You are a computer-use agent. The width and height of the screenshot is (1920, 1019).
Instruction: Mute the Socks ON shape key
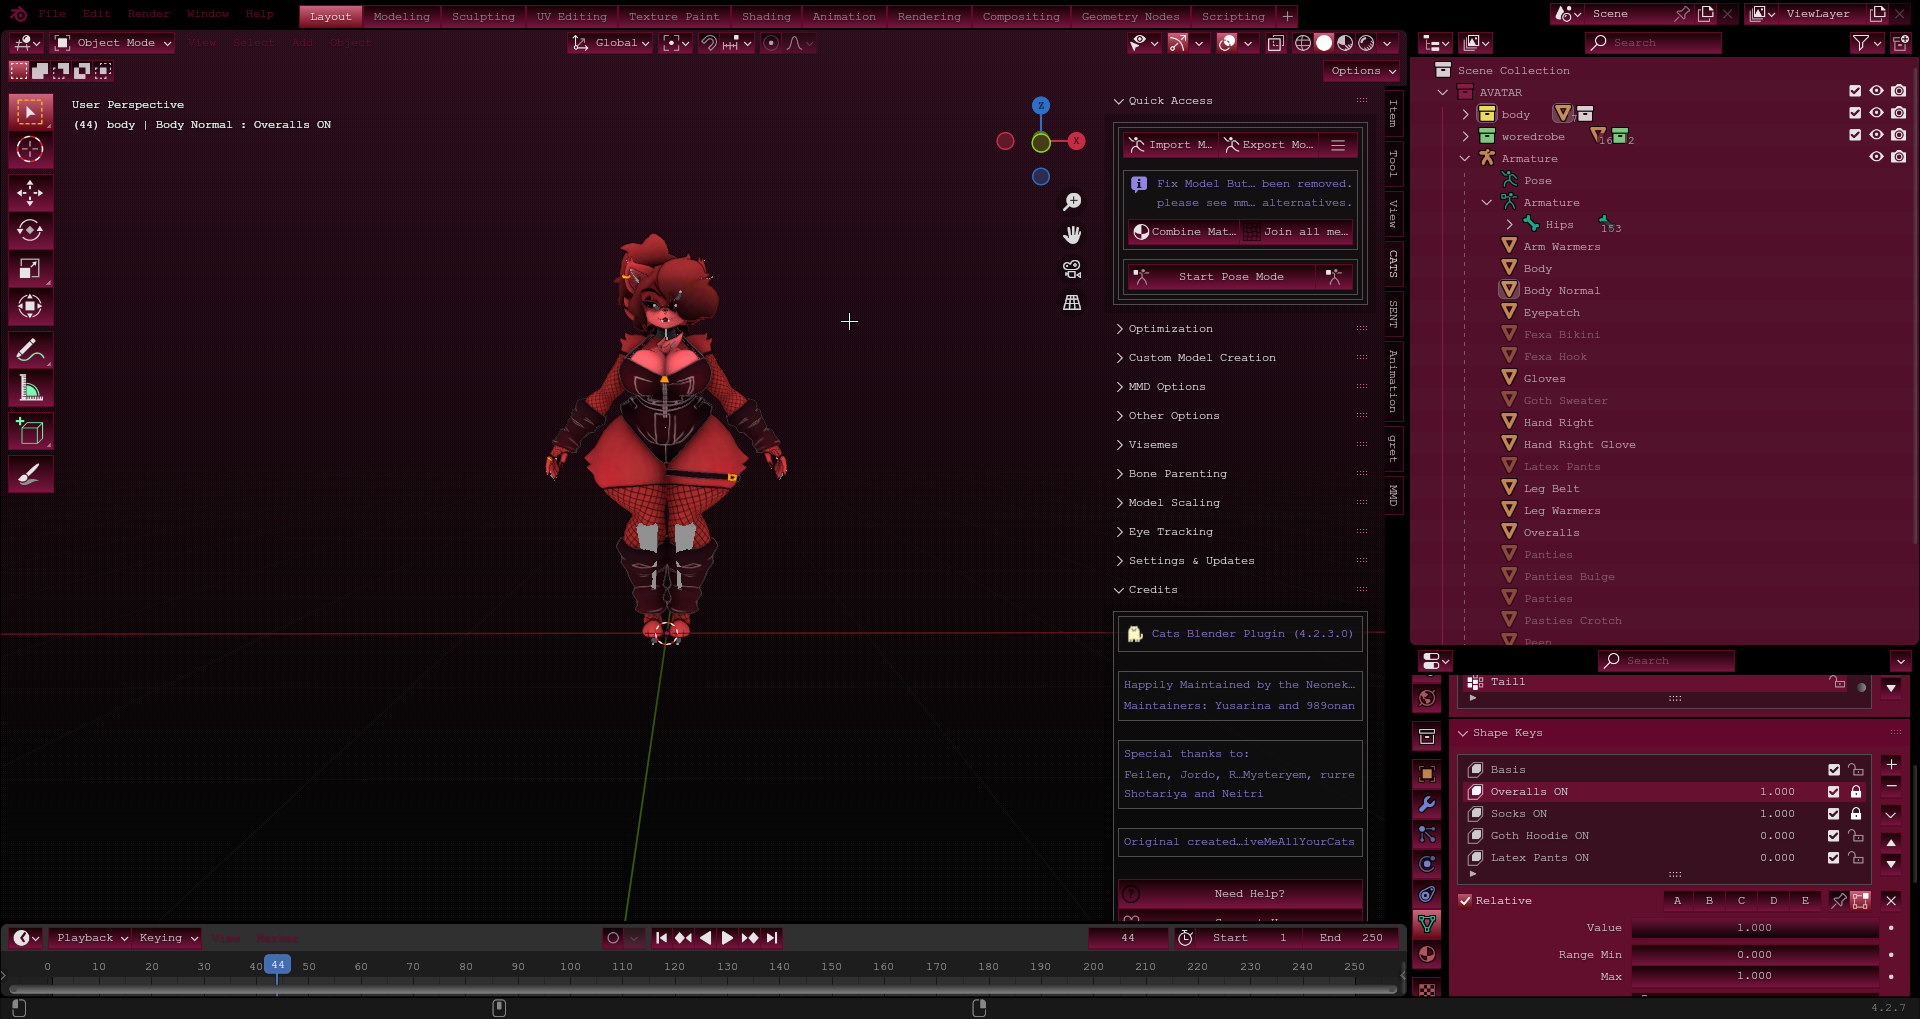pyautogui.click(x=1834, y=814)
